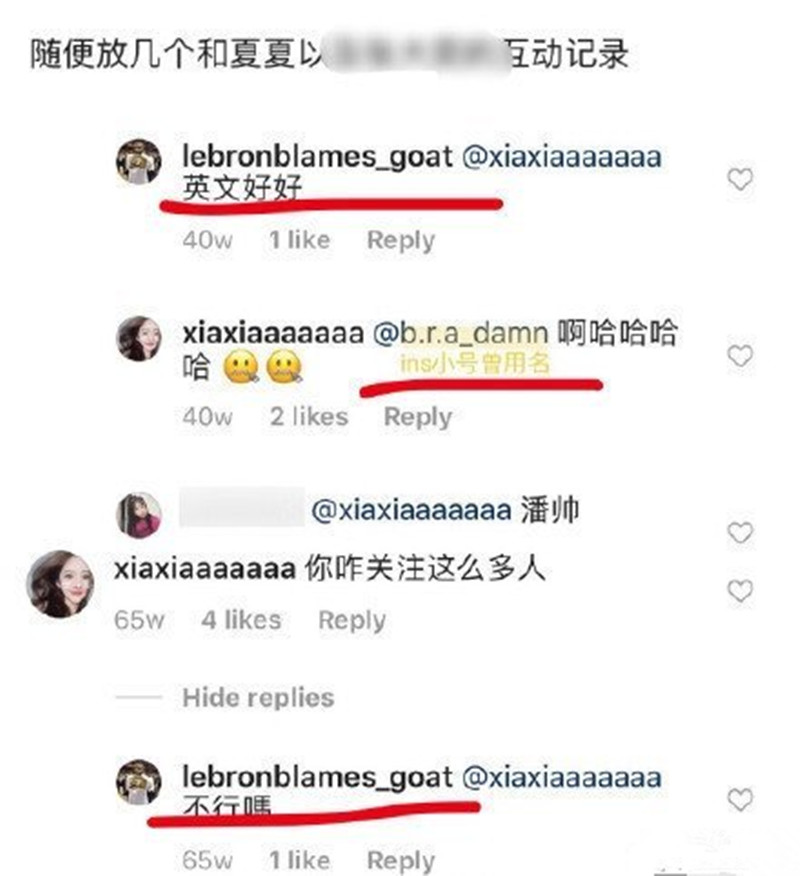Reply to the bottom '不行嗎' comment
Image resolution: width=800 pixels, height=876 pixels.
point(401,861)
